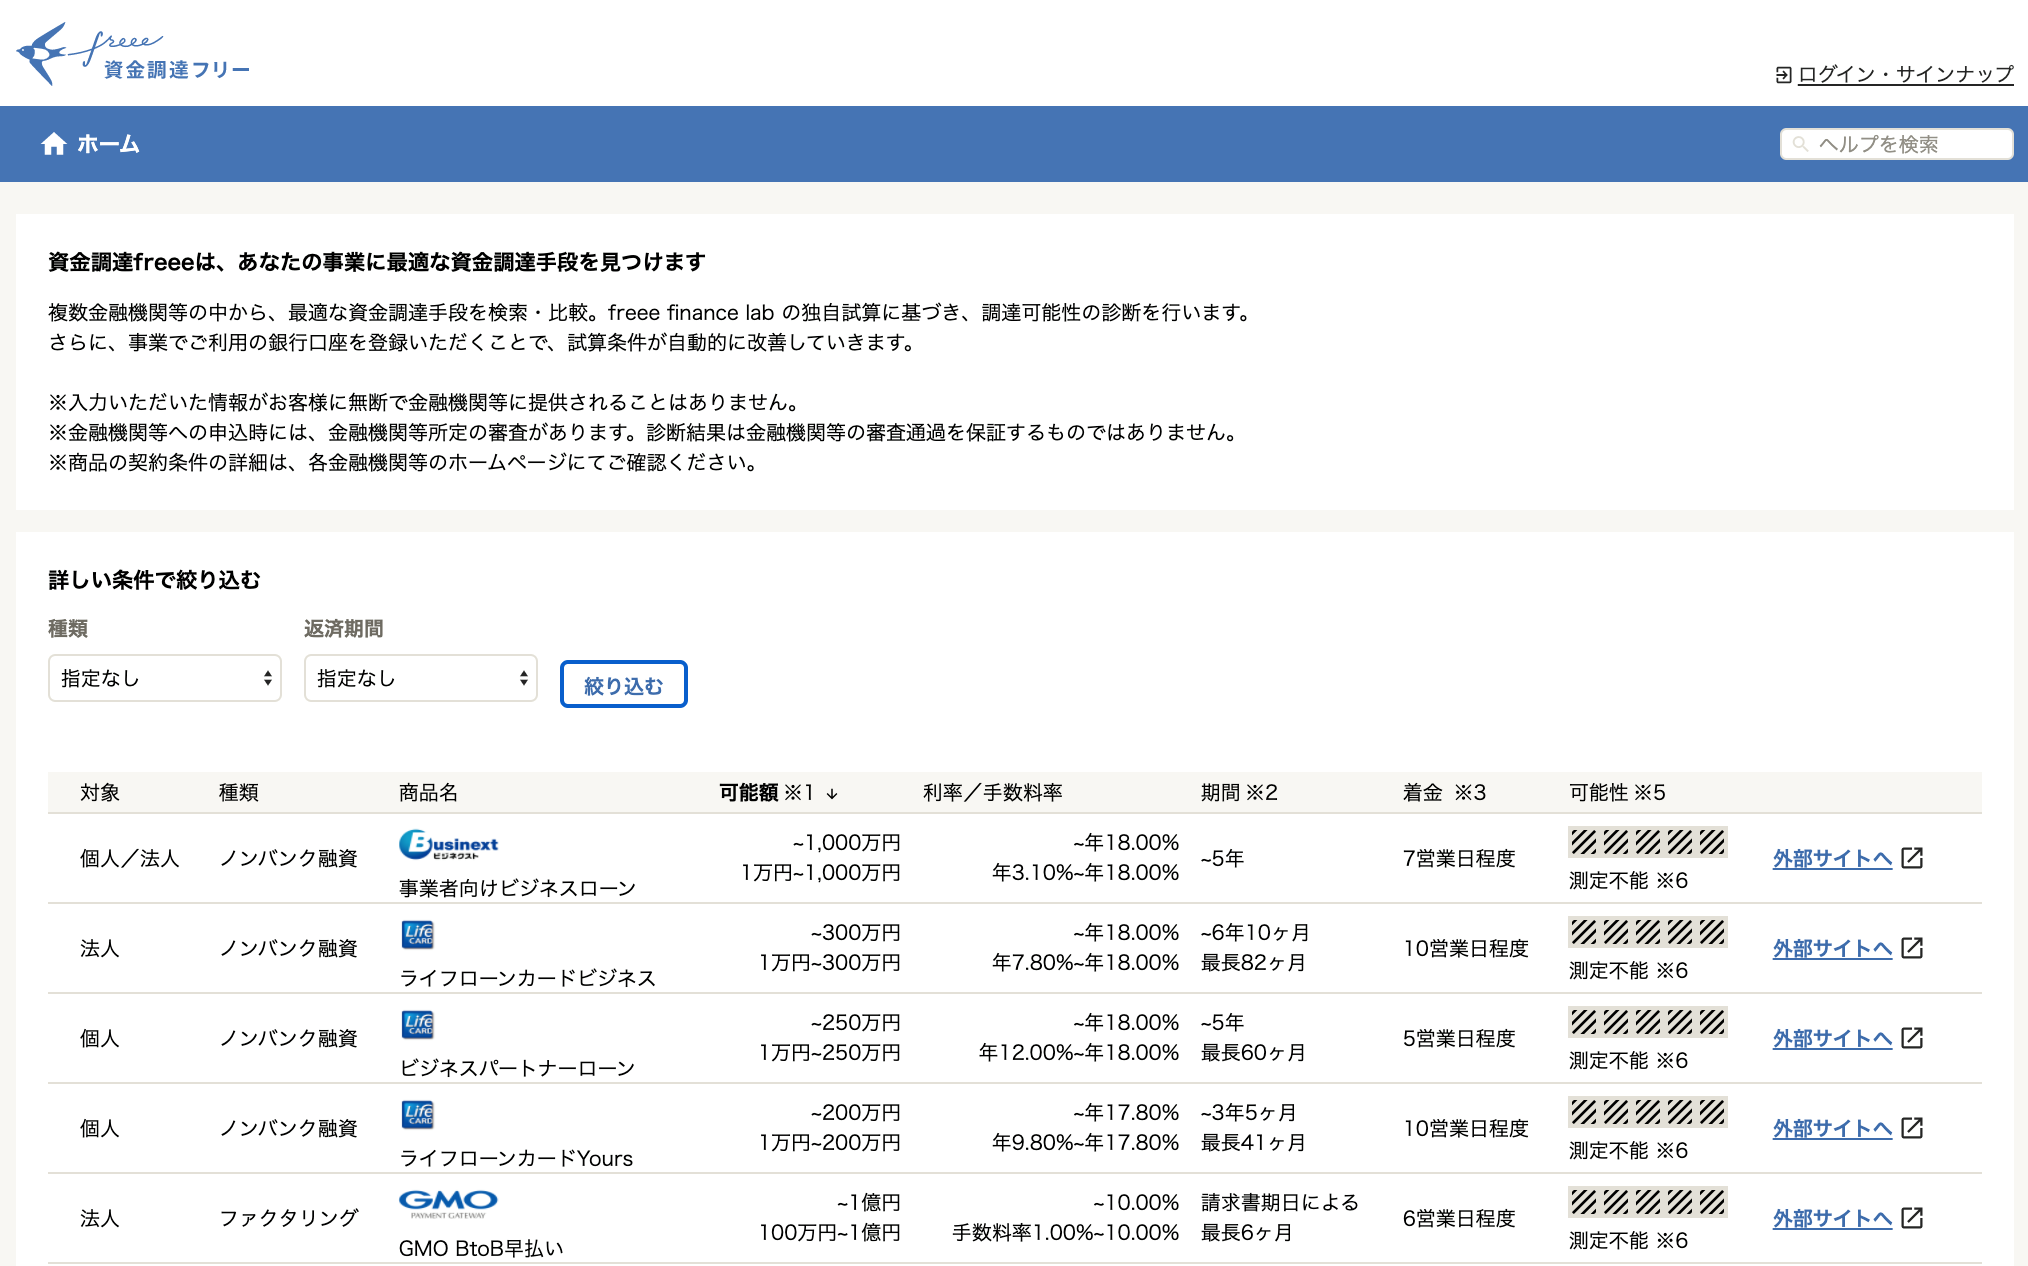
Task: Open the 返済期間 dropdown
Action: 421,679
